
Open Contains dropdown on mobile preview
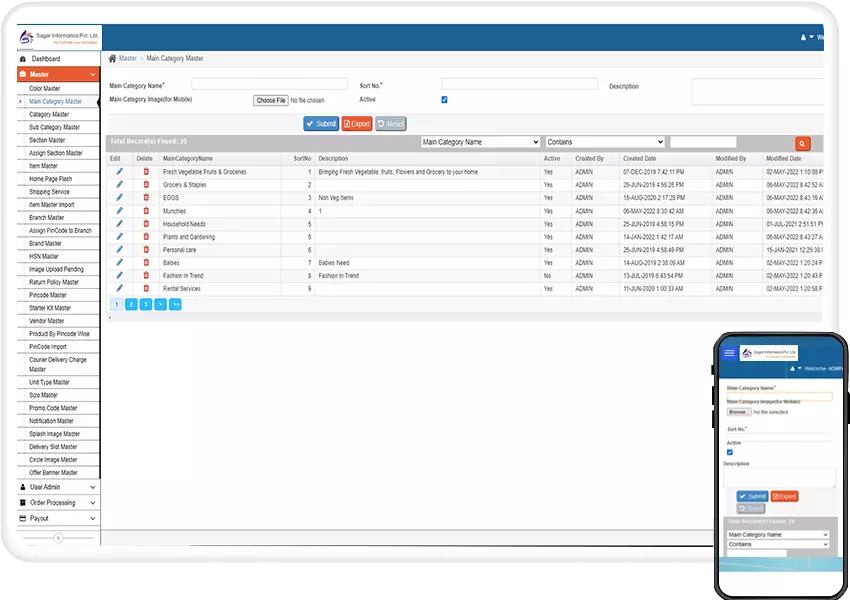click(x=778, y=544)
